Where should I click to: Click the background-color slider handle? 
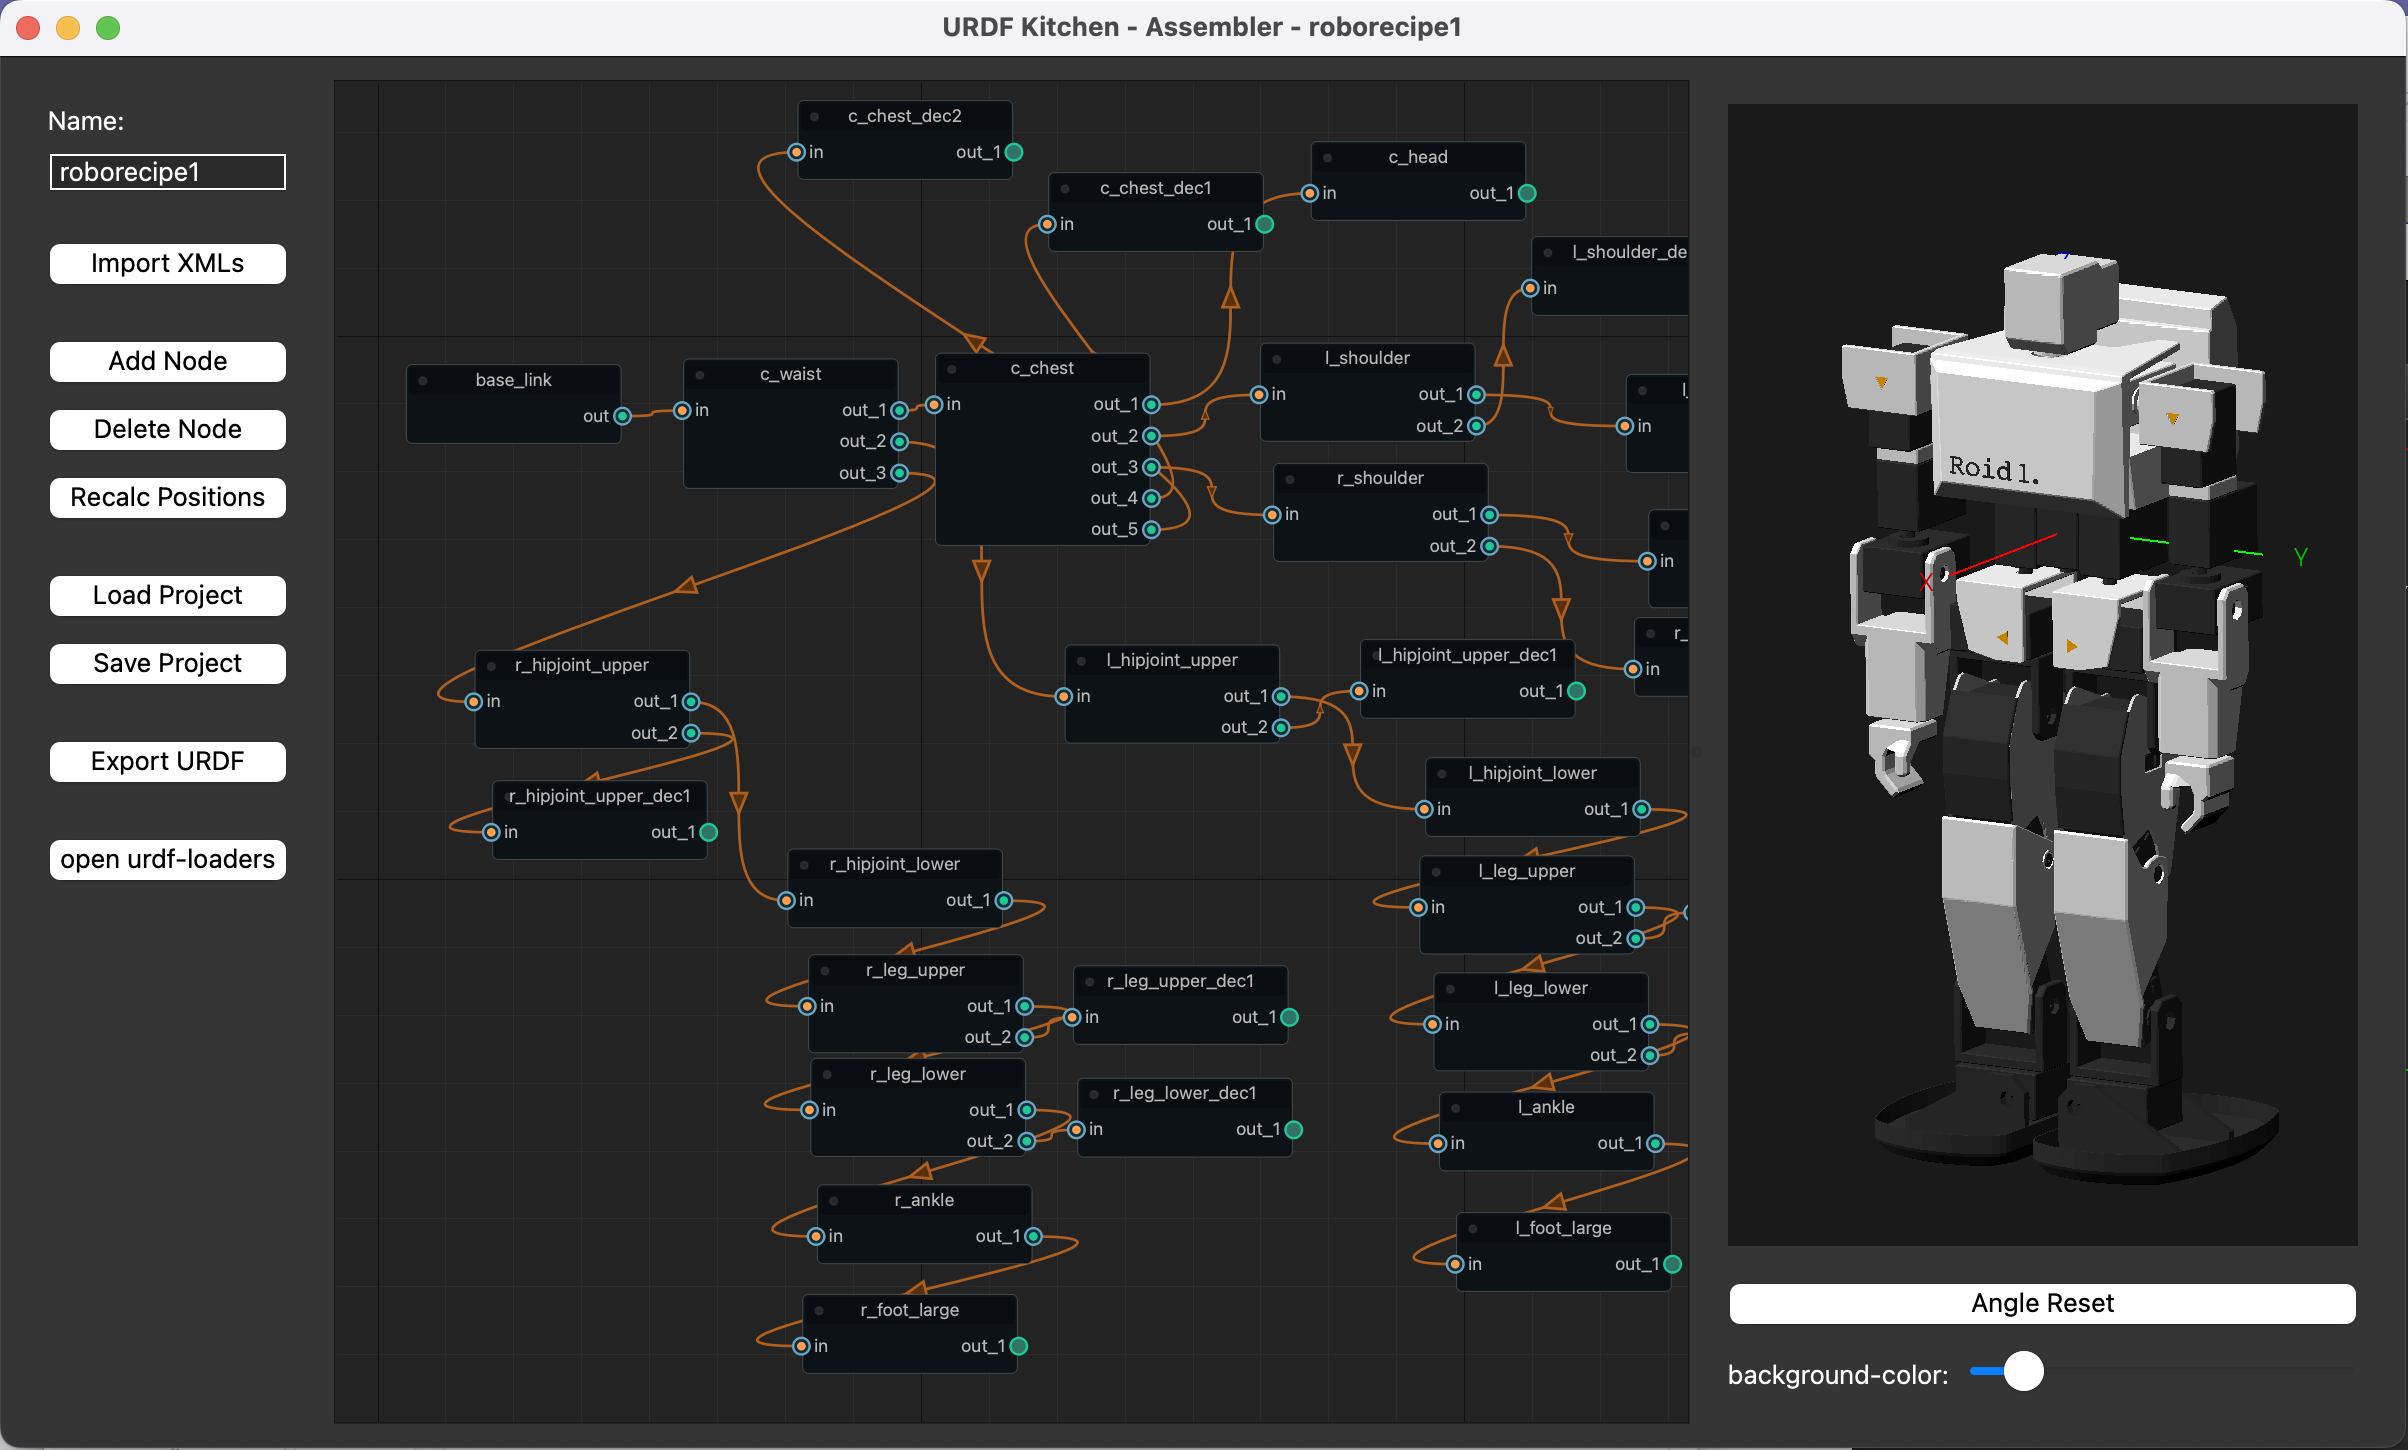click(2023, 1371)
